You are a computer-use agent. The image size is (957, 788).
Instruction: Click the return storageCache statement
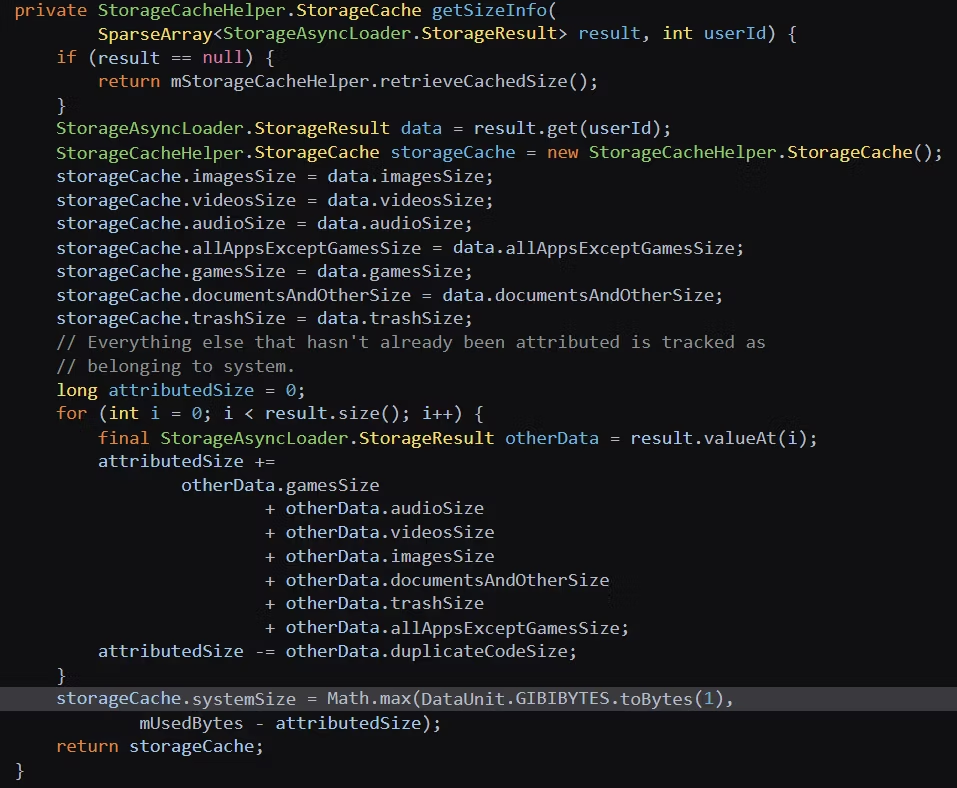160,746
